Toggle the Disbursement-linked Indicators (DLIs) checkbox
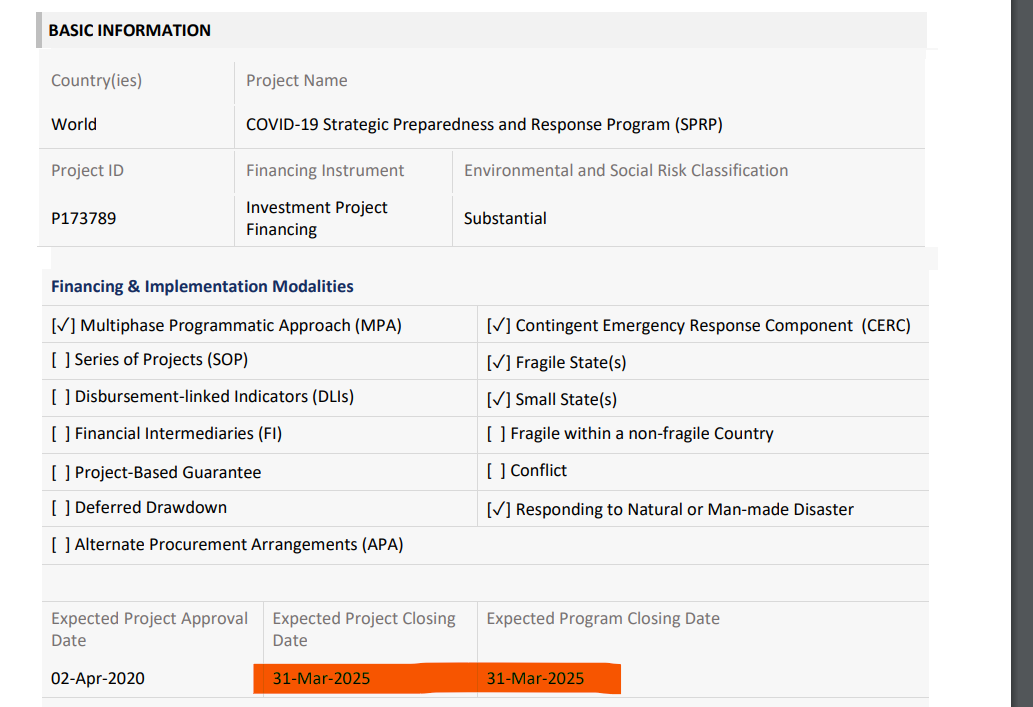Screen dimensions: 1033x707 (x=61, y=397)
